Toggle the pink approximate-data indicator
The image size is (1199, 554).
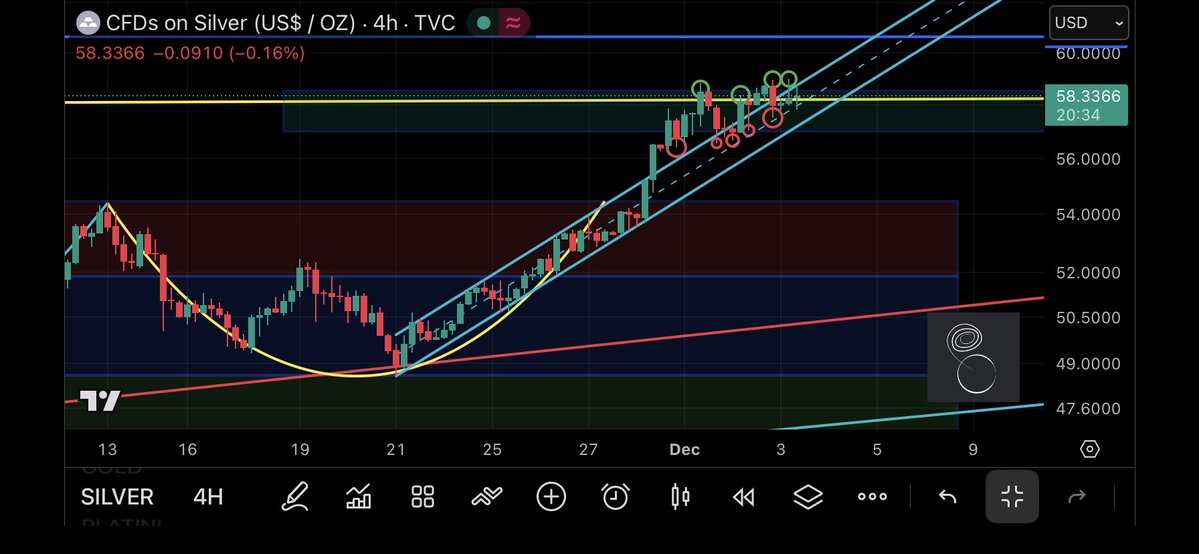(513, 23)
